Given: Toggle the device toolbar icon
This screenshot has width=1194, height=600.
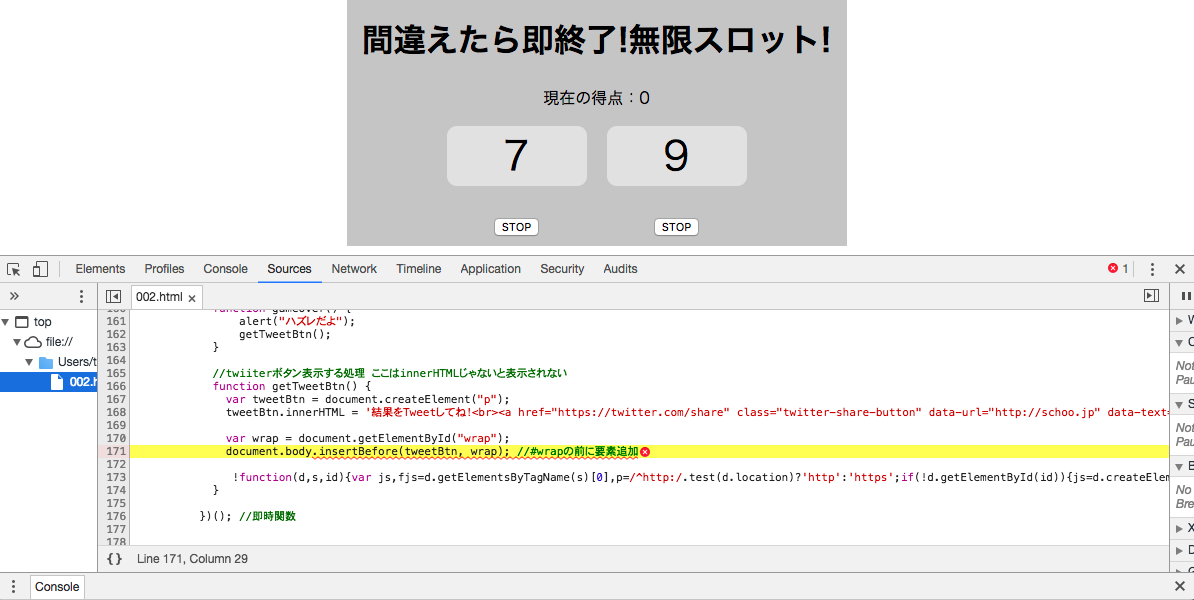Looking at the screenshot, I should coord(40,269).
